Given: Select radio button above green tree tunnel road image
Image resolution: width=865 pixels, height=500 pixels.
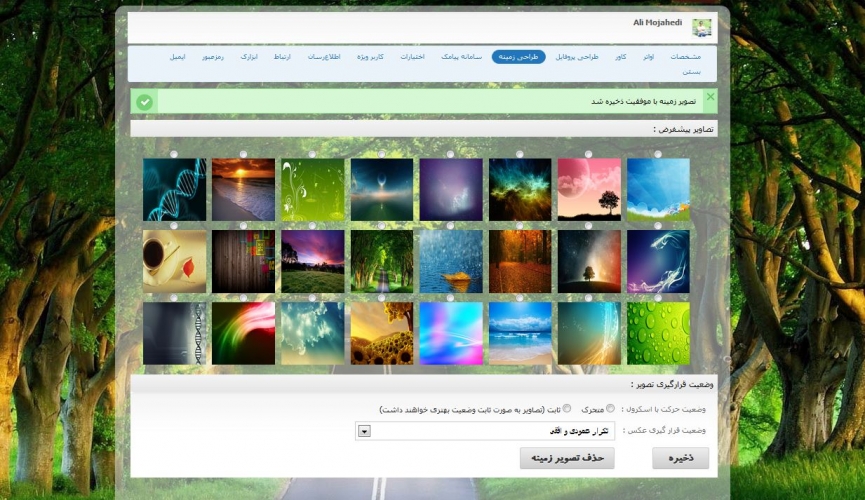Looking at the screenshot, I should tap(381, 226).
